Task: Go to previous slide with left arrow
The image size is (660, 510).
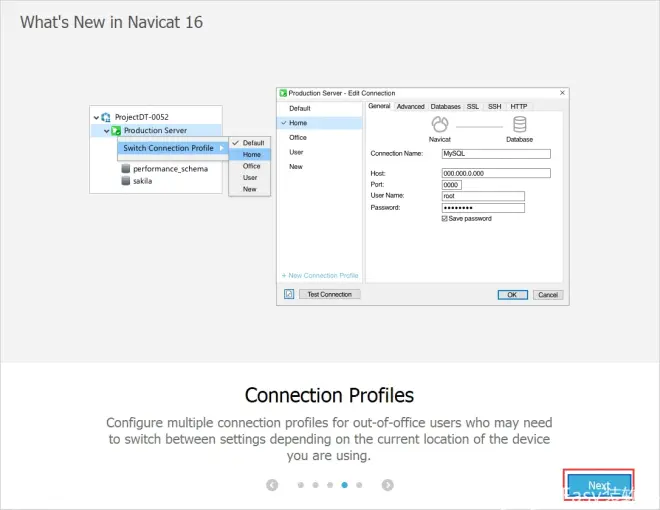Action: 272,485
